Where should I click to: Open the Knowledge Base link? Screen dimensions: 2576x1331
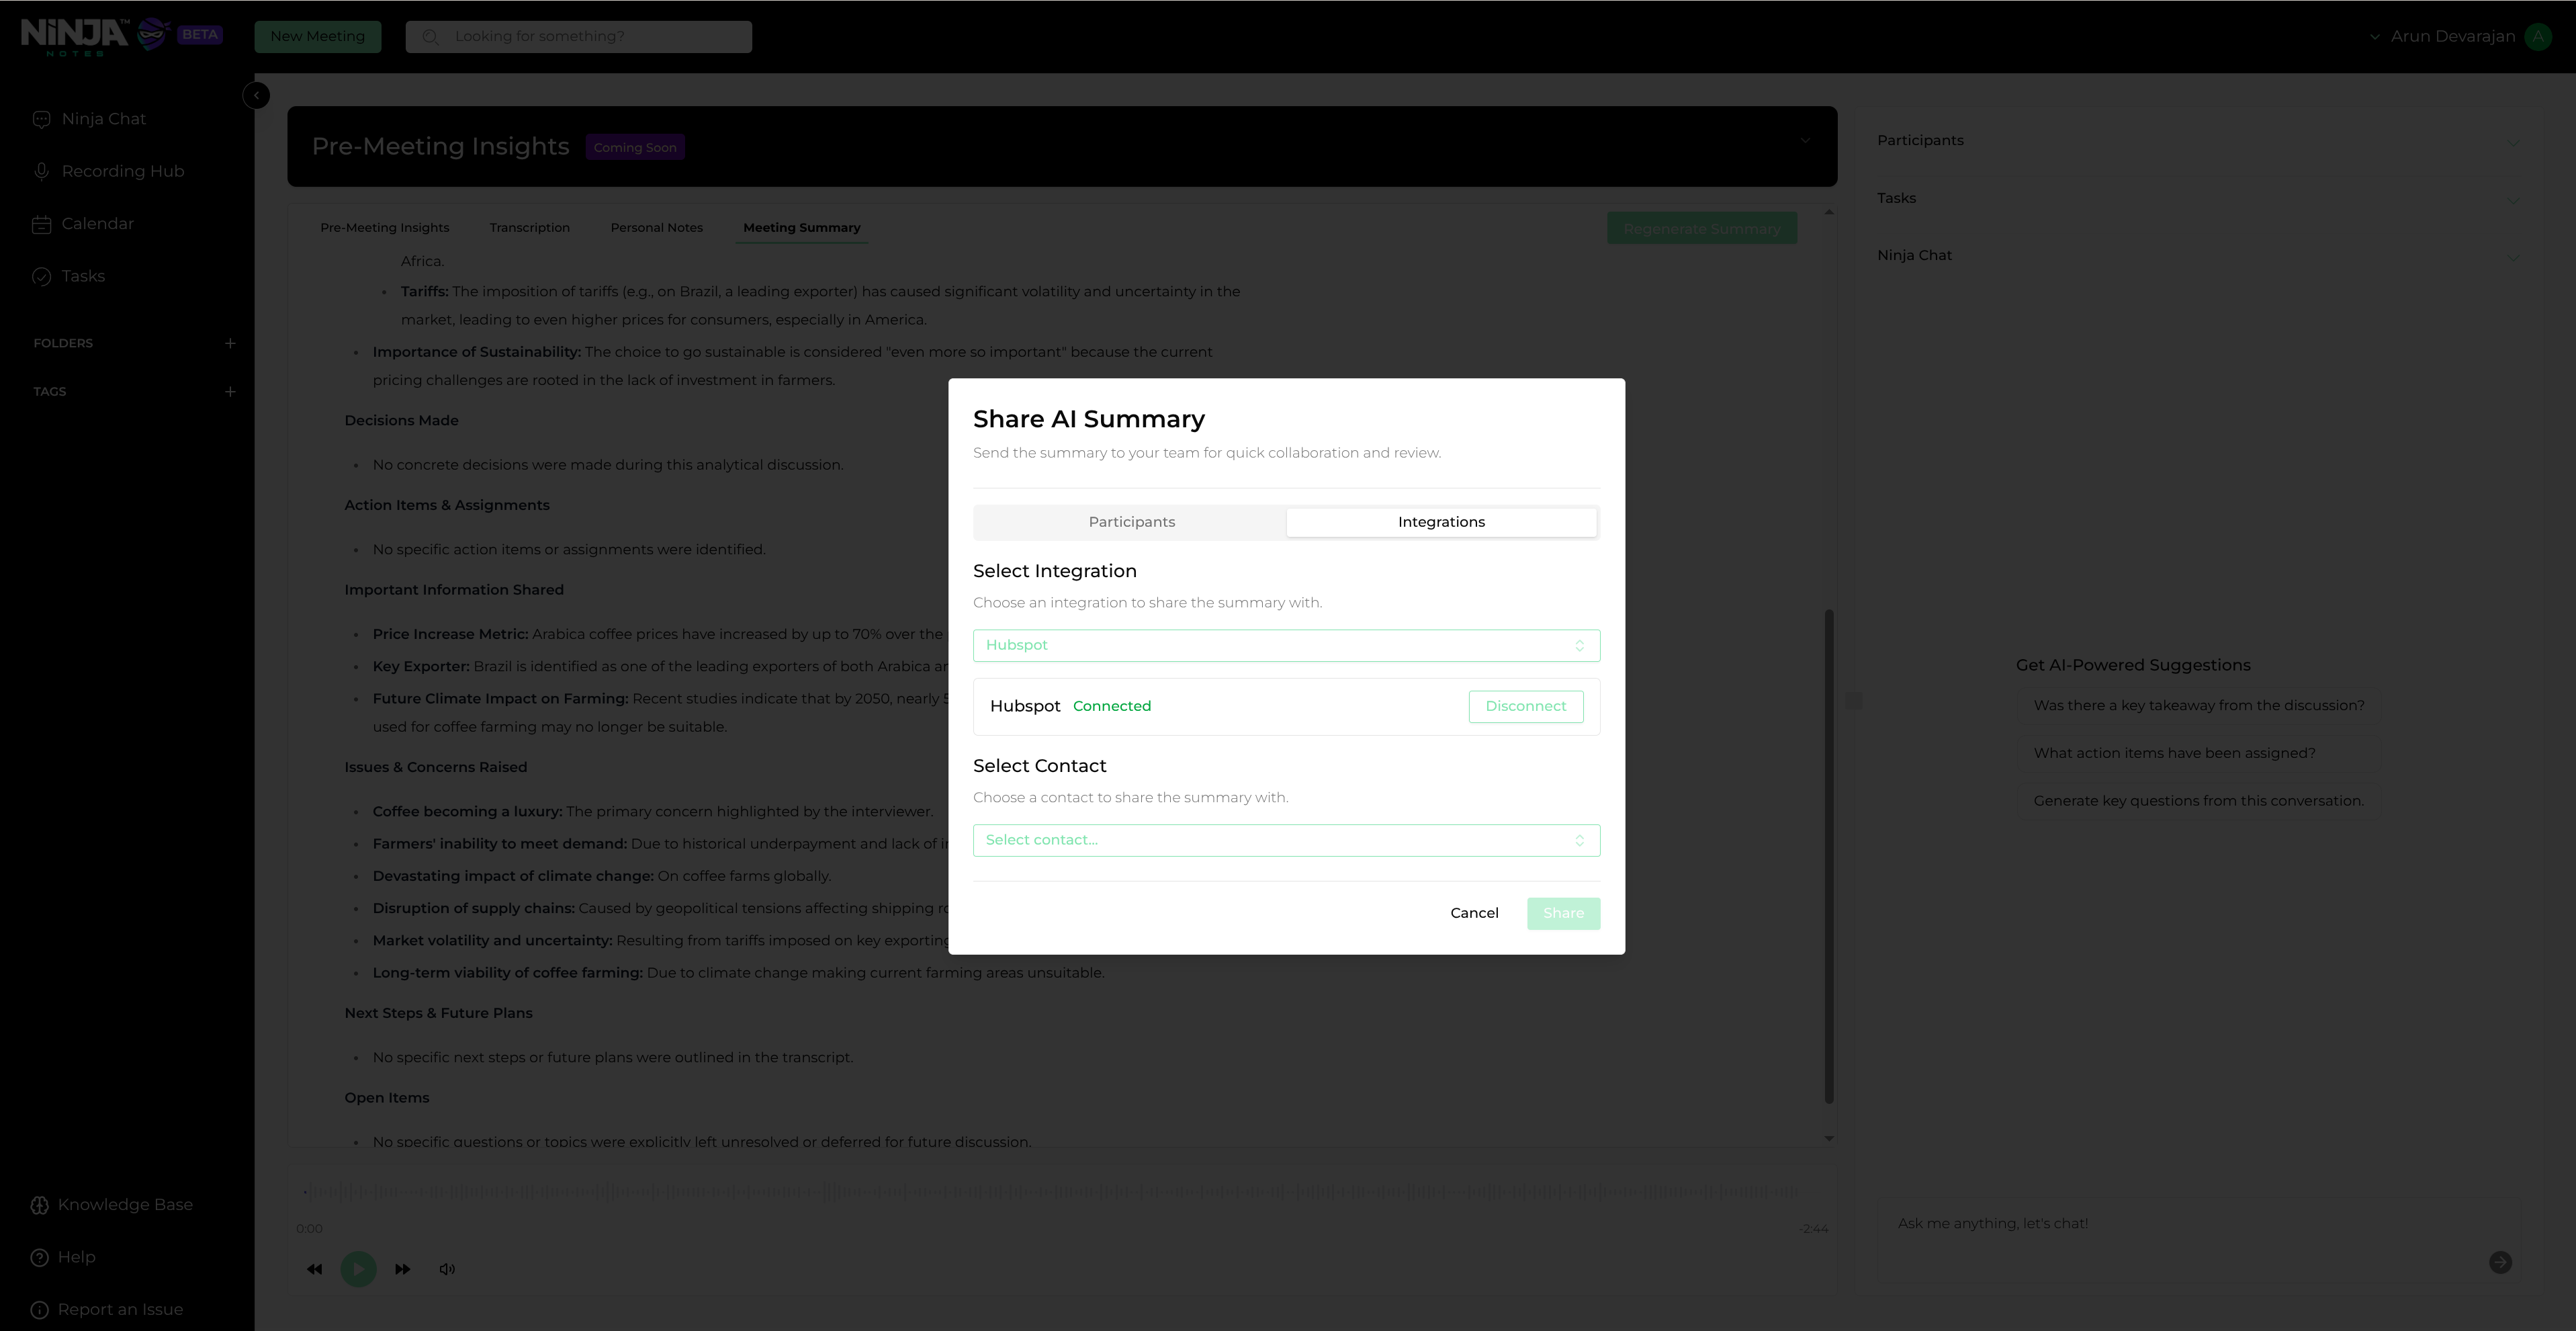point(112,1205)
